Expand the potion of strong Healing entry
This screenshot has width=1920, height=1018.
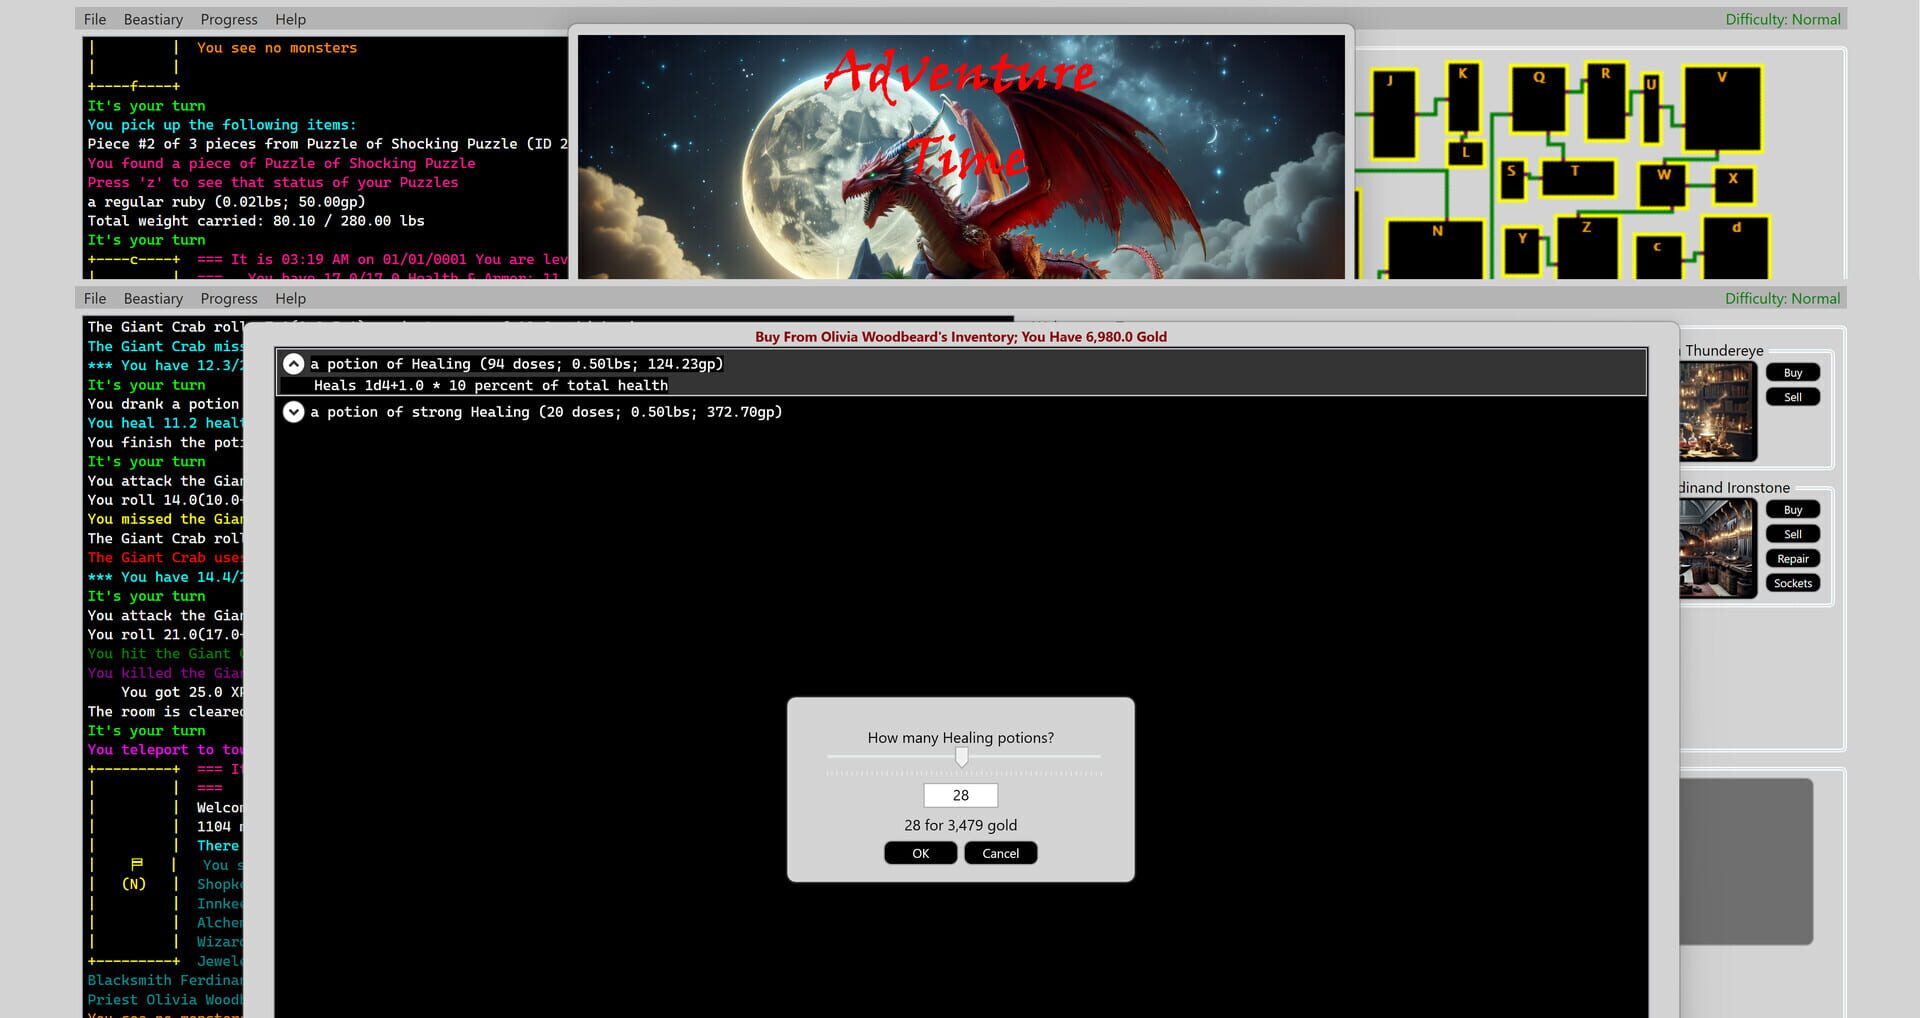pos(293,411)
